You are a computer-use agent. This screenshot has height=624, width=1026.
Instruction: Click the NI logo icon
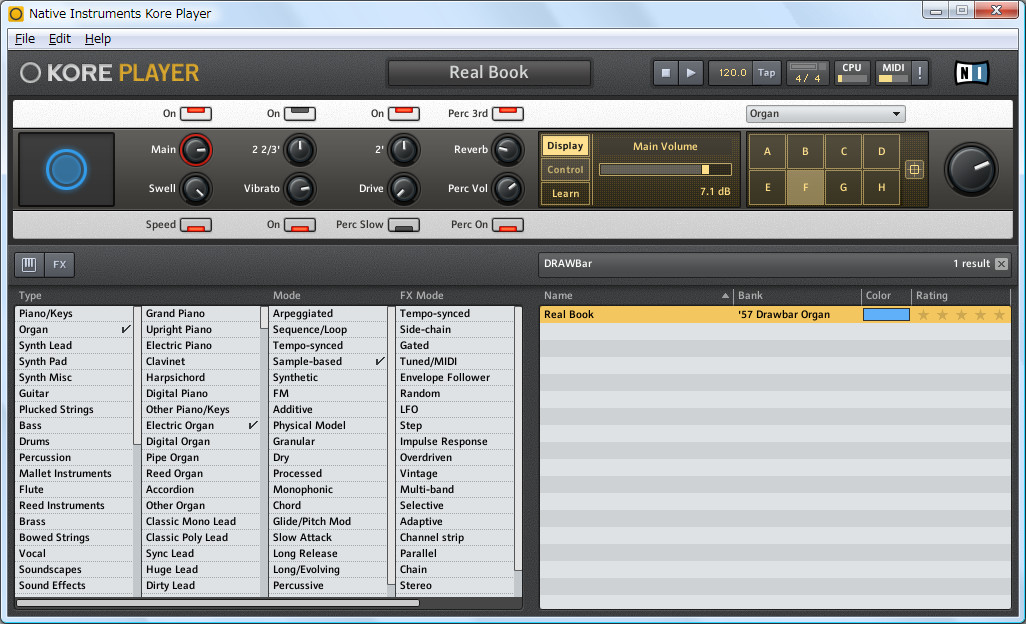tap(971, 73)
